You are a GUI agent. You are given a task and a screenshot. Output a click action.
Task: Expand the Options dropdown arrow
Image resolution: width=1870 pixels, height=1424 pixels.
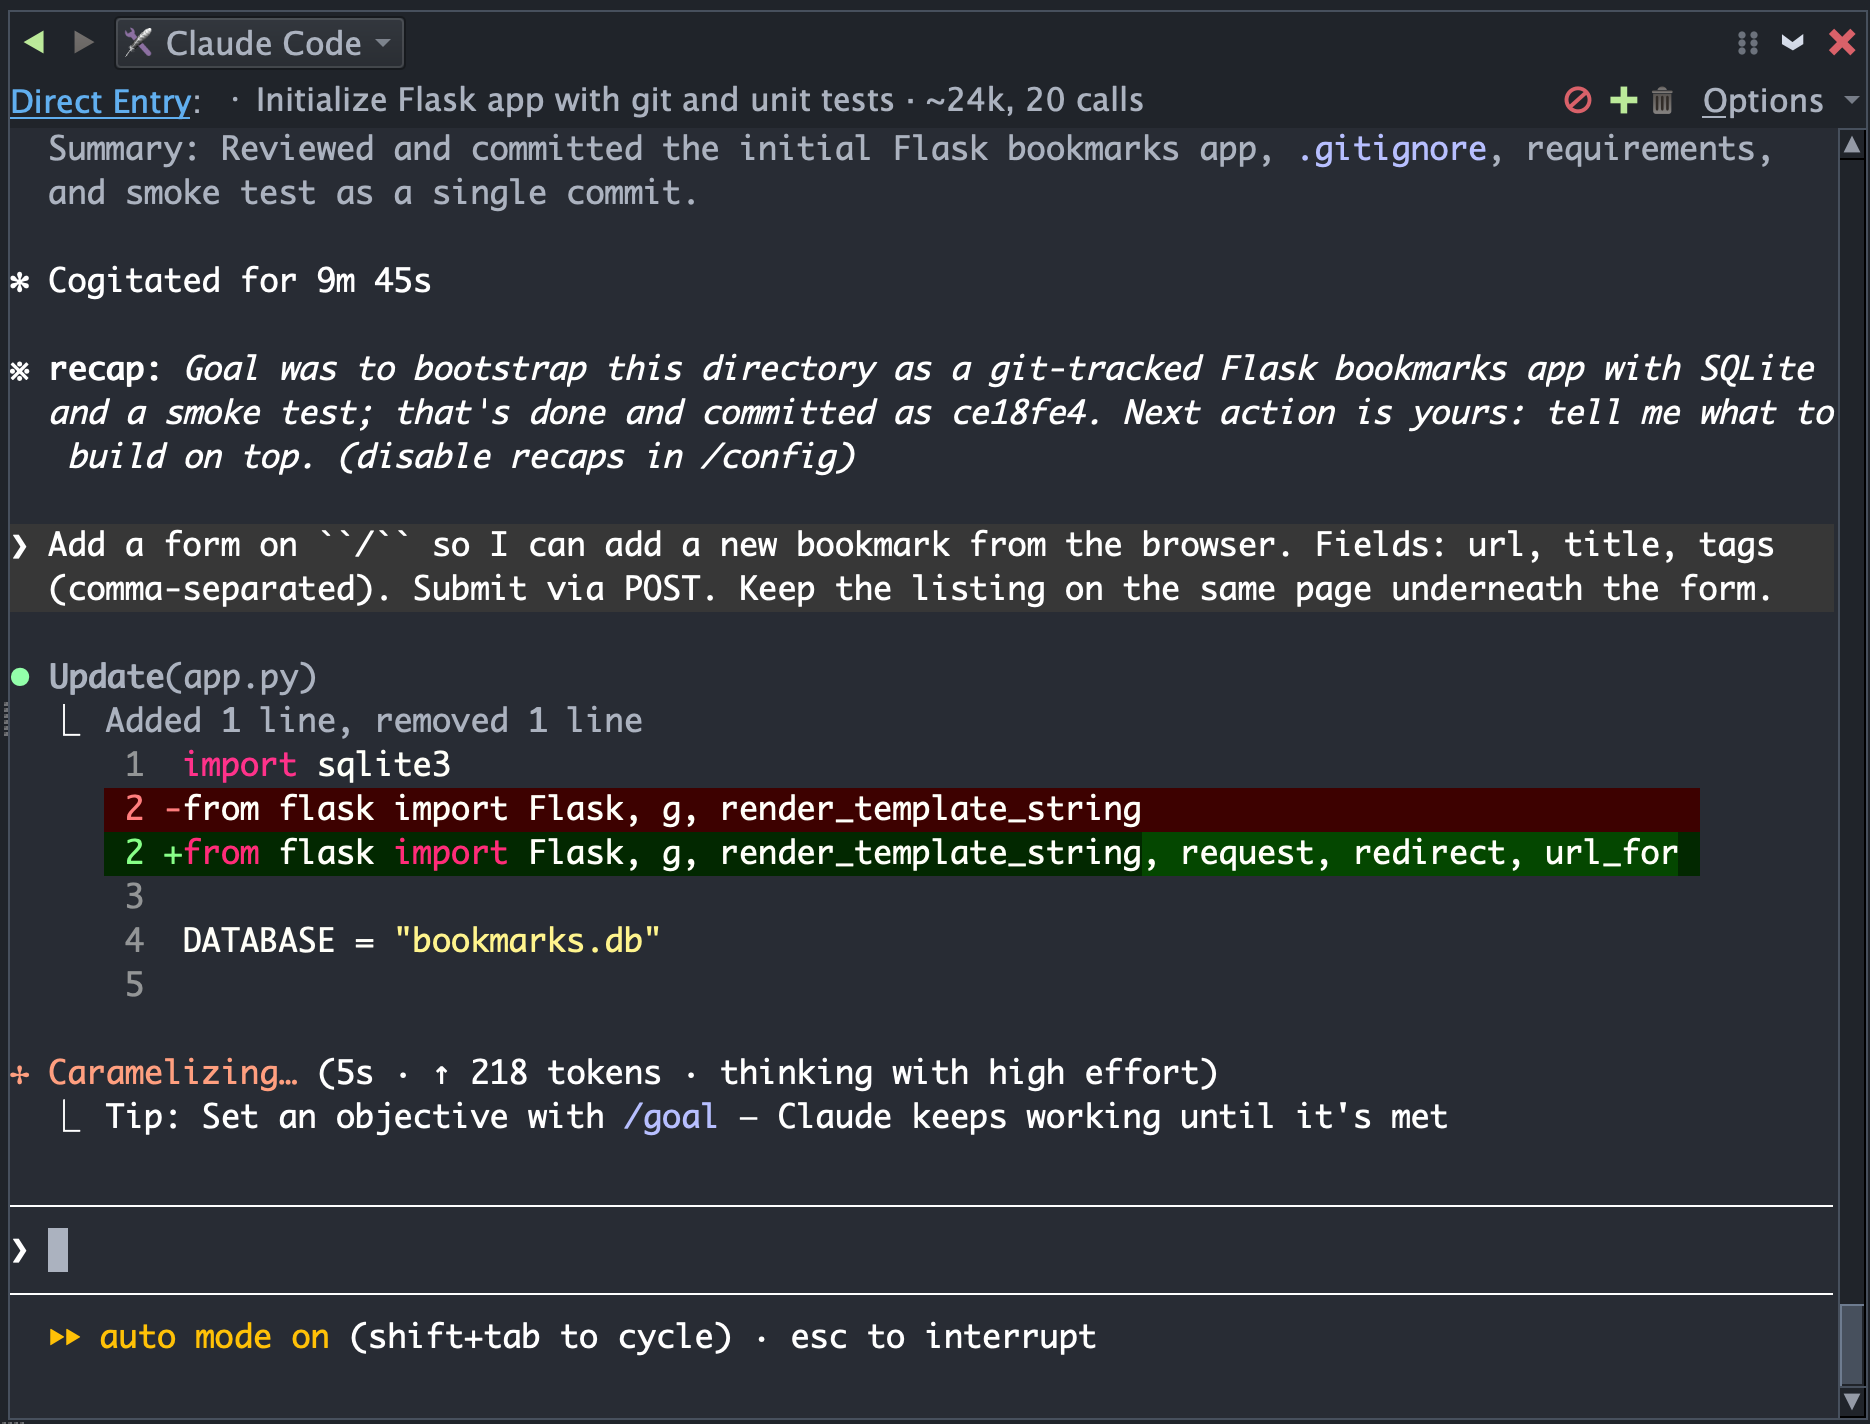pos(1851,100)
